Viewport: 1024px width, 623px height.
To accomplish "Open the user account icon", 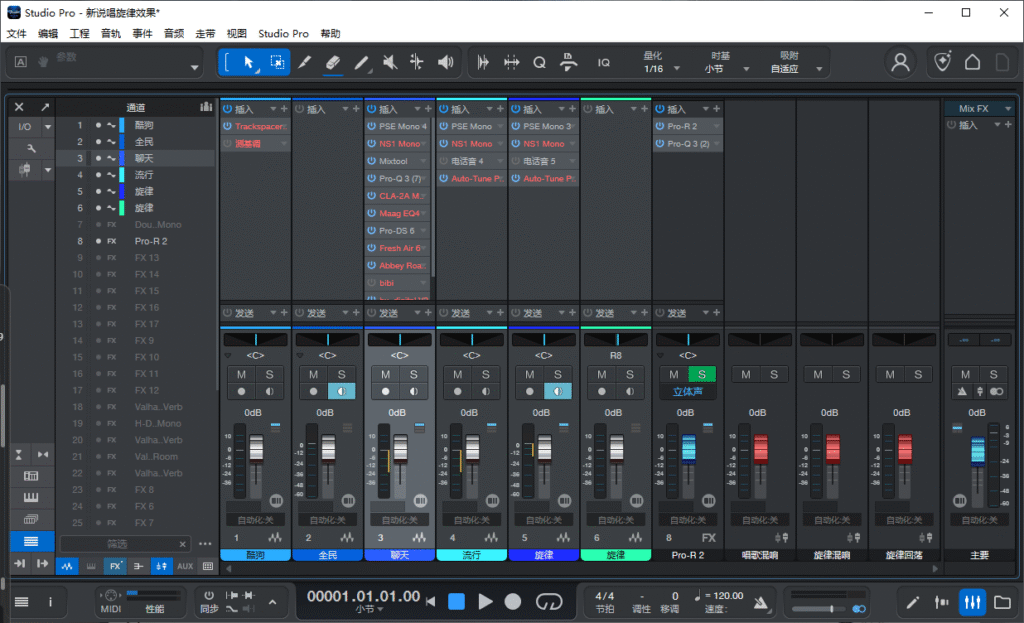I will 901,63.
